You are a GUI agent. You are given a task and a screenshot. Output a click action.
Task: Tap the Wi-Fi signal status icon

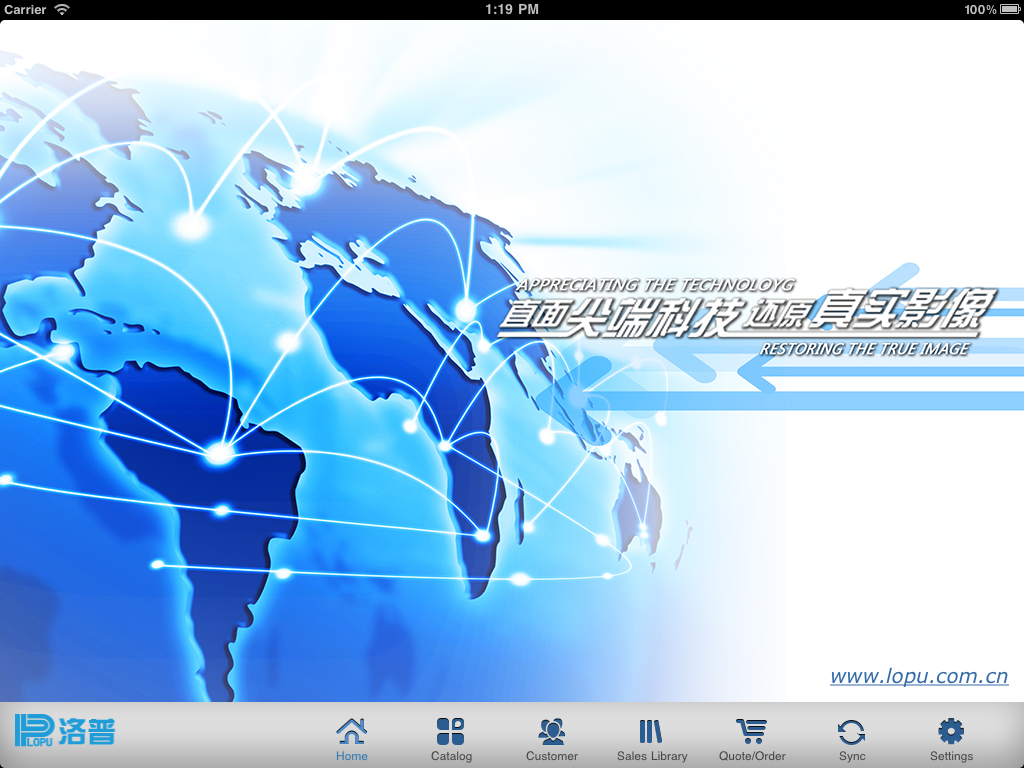point(62,9)
